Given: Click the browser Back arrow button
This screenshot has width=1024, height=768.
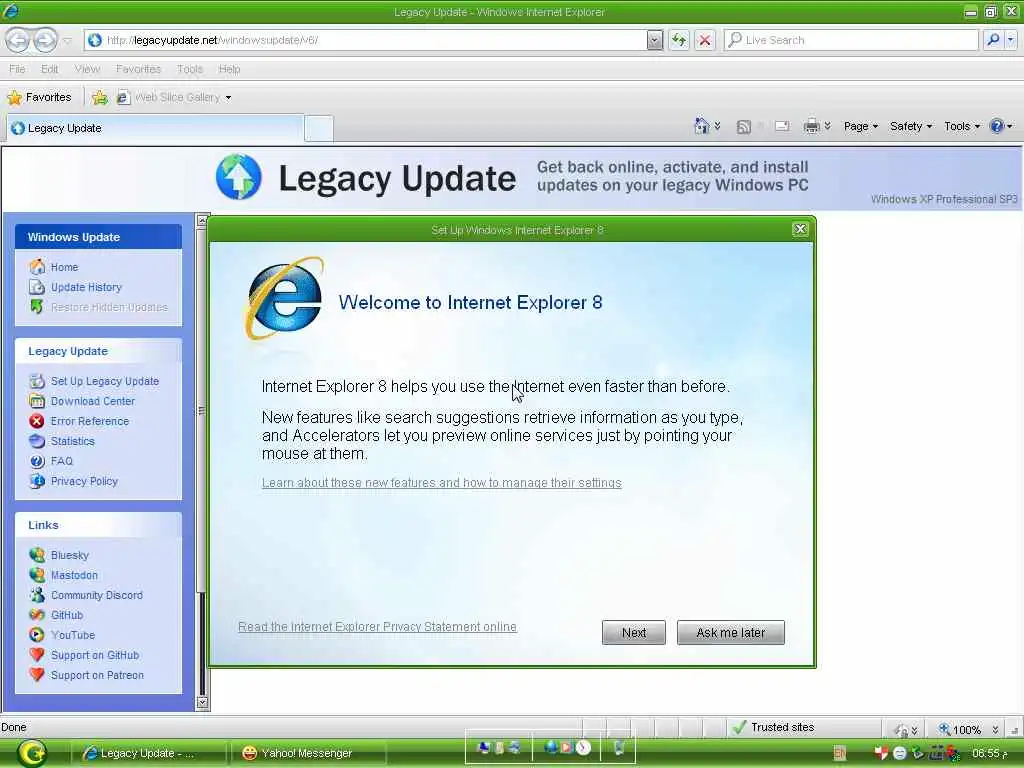Looking at the screenshot, I should tap(18, 40).
